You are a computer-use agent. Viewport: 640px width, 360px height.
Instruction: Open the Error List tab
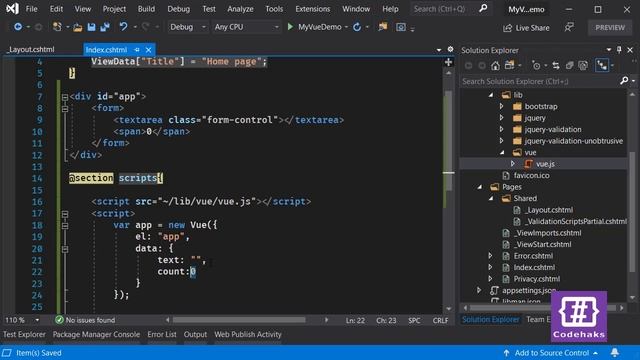click(162, 334)
